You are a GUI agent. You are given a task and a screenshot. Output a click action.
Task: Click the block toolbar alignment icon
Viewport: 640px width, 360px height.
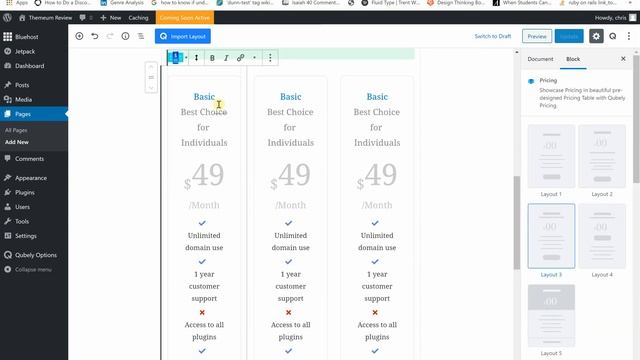(x=196, y=58)
